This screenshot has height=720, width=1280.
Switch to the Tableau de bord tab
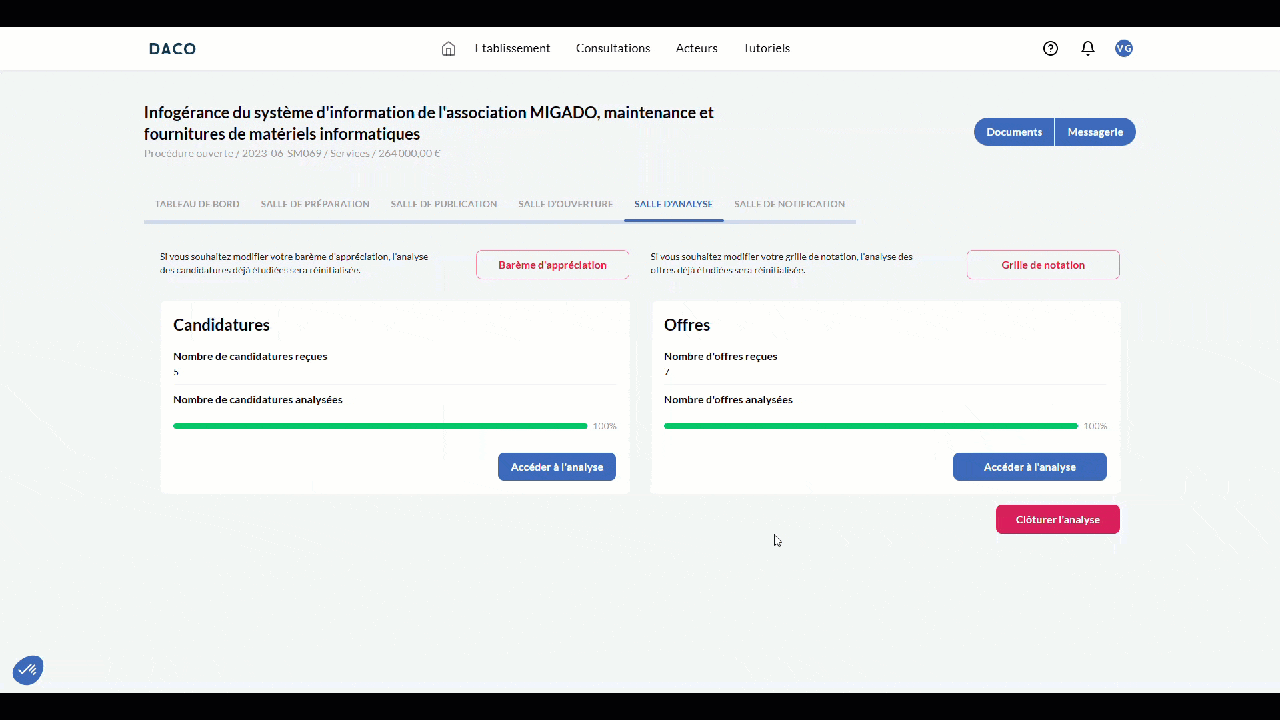coord(197,204)
